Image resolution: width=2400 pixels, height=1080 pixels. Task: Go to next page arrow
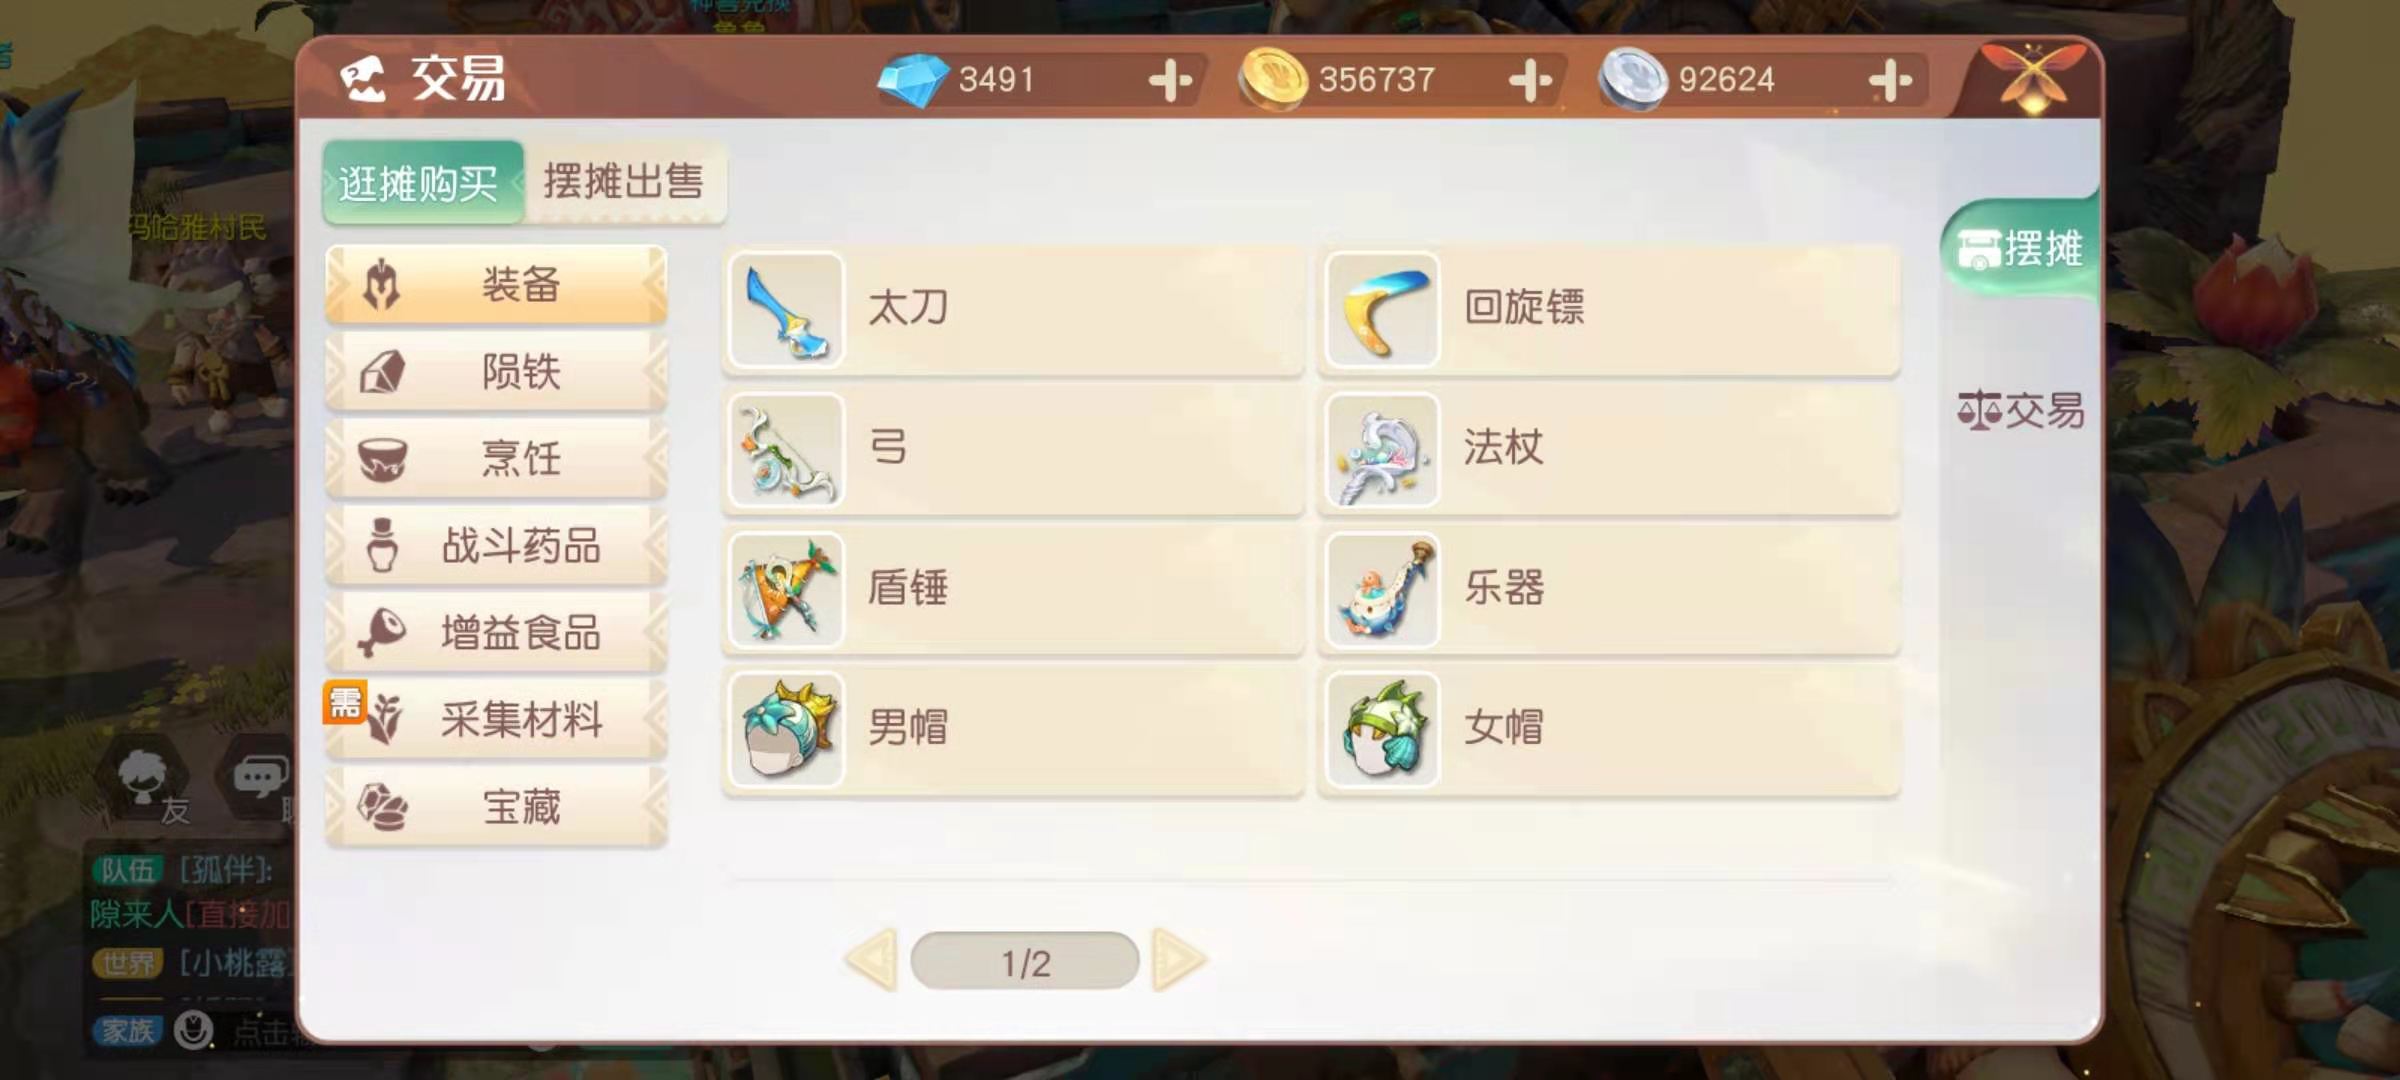[x=1178, y=960]
